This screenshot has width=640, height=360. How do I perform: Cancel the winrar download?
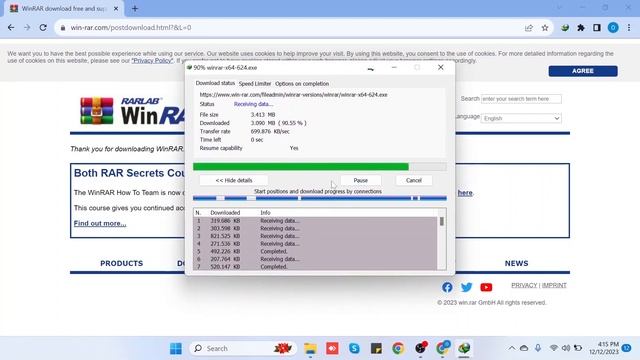(x=413, y=180)
